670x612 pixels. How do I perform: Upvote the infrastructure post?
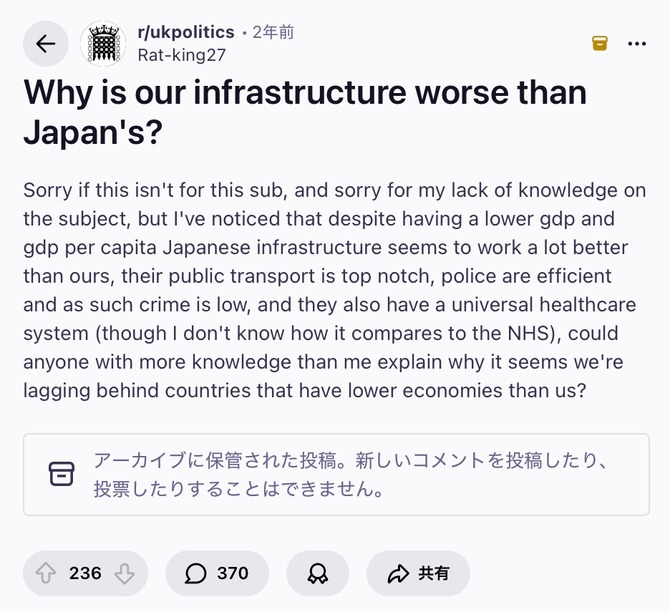(46, 573)
